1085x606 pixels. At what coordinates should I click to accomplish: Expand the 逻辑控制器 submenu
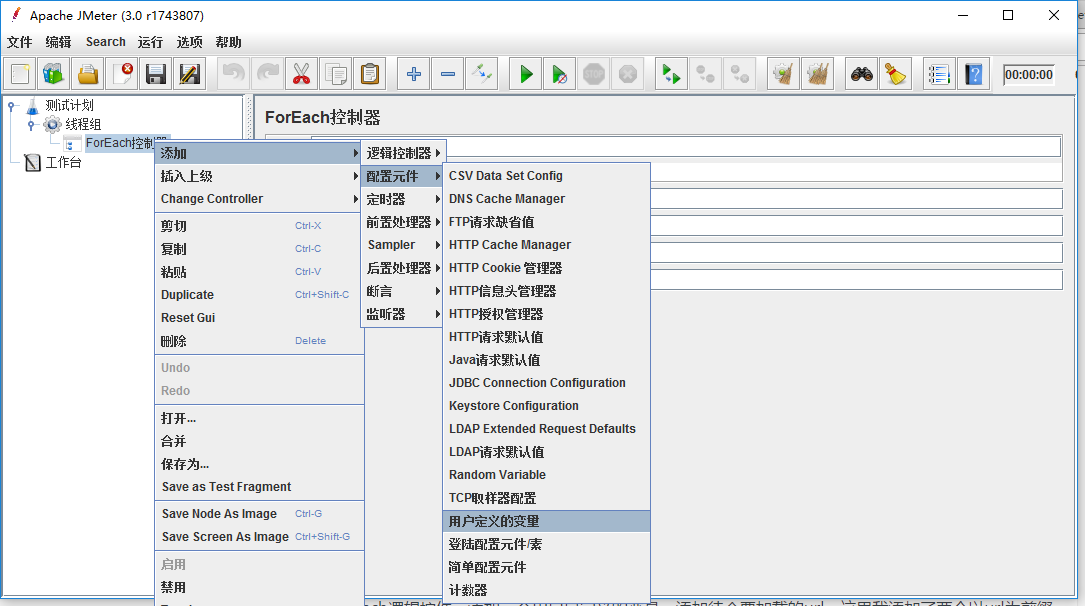click(x=403, y=153)
